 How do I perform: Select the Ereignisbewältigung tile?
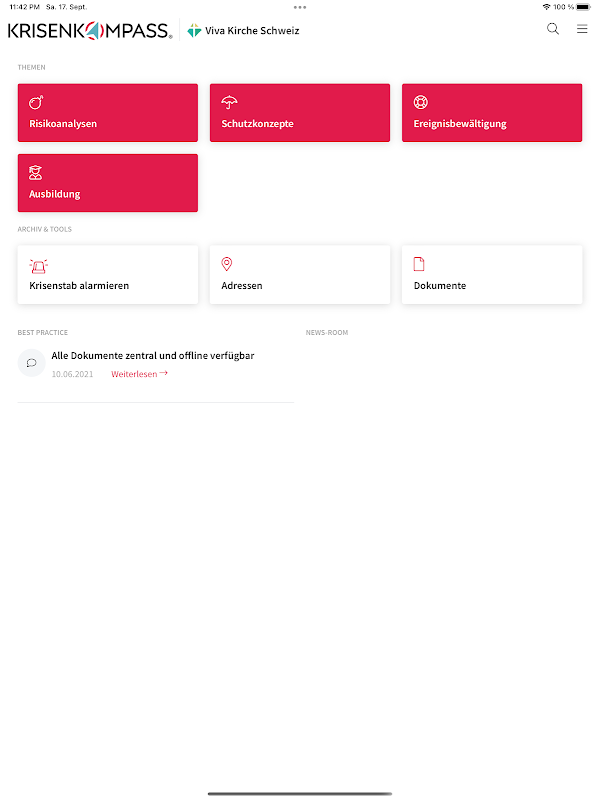coord(492,113)
